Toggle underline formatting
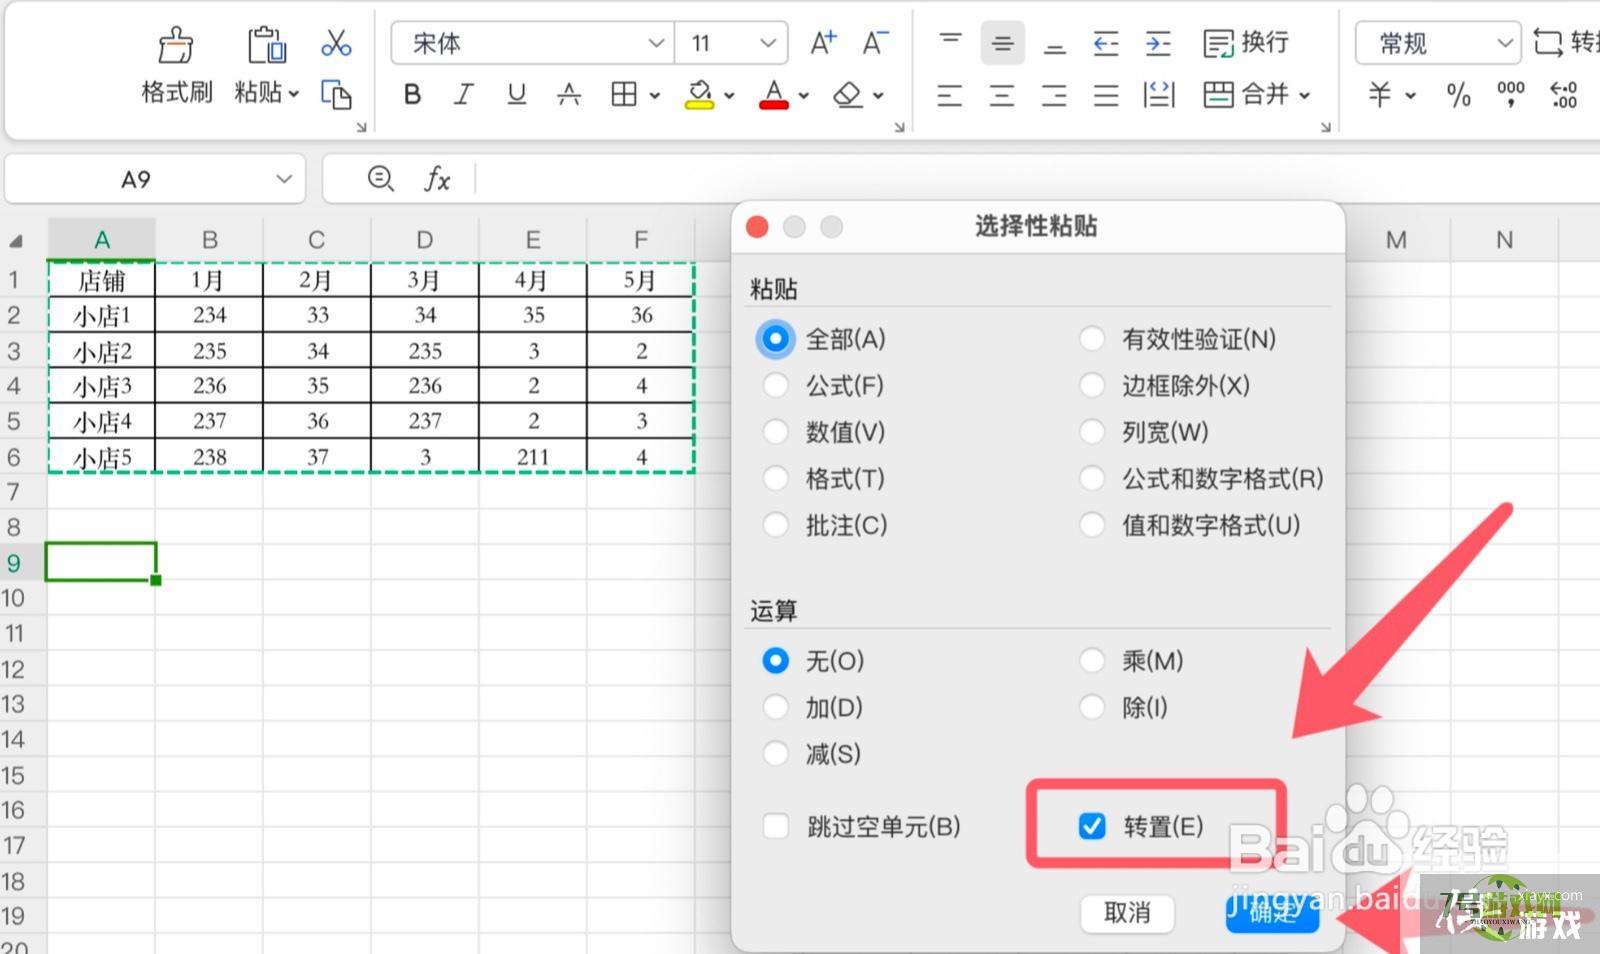Viewport: 1600px width, 954px height. (516, 94)
